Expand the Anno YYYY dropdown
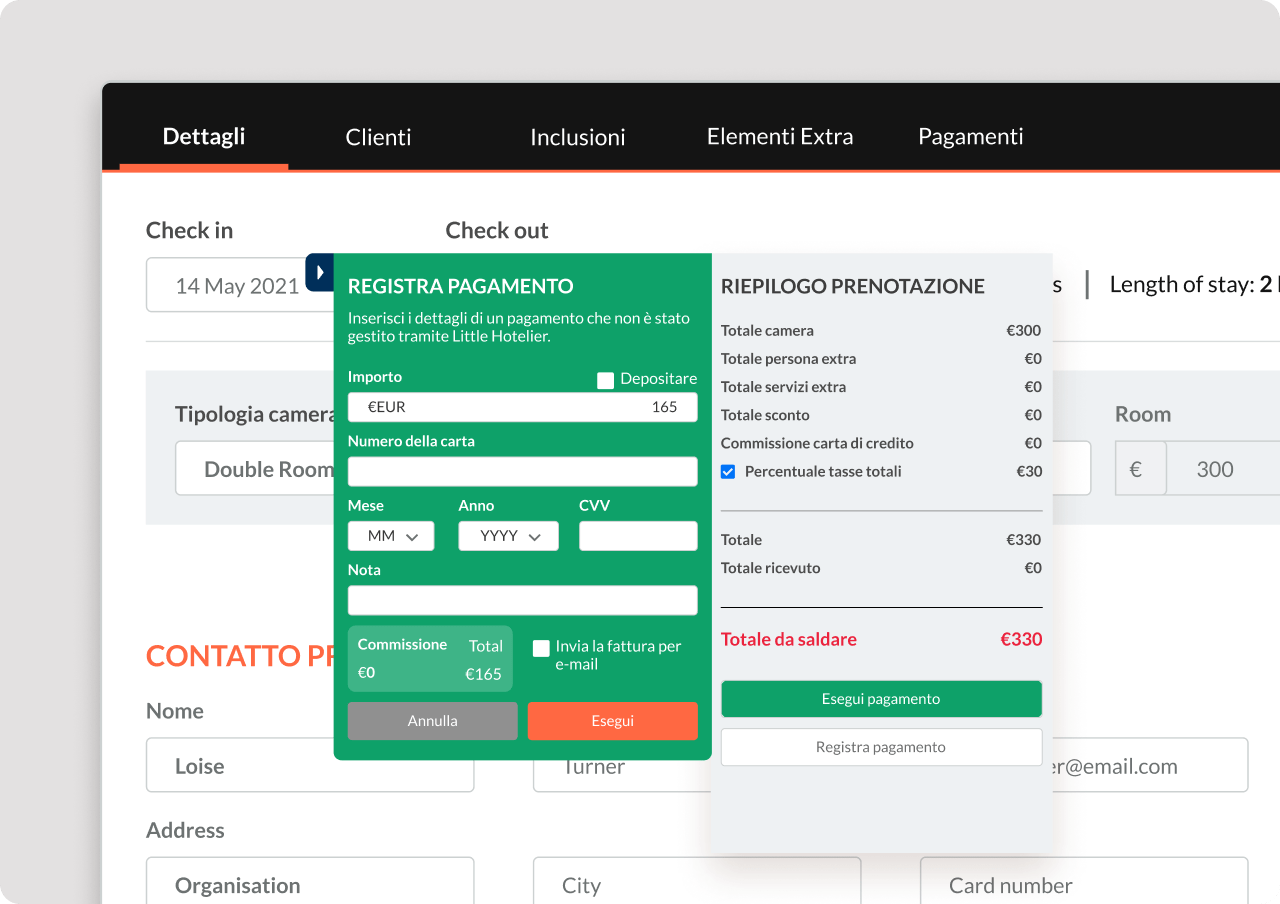Image resolution: width=1280 pixels, height=904 pixels. [508, 536]
